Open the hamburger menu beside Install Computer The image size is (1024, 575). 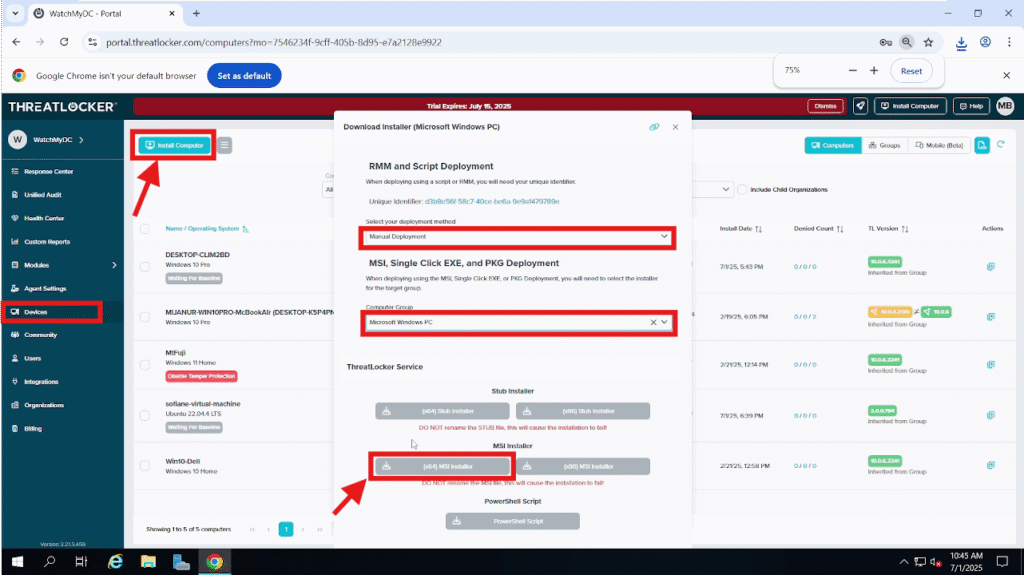pyautogui.click(x=224, y=145)
